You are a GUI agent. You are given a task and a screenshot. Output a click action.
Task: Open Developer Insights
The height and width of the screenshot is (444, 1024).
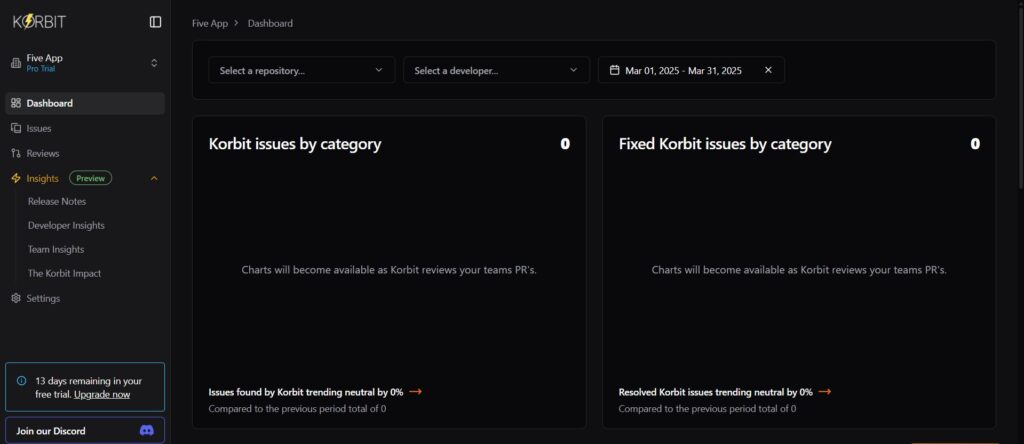tap(66, 225)
